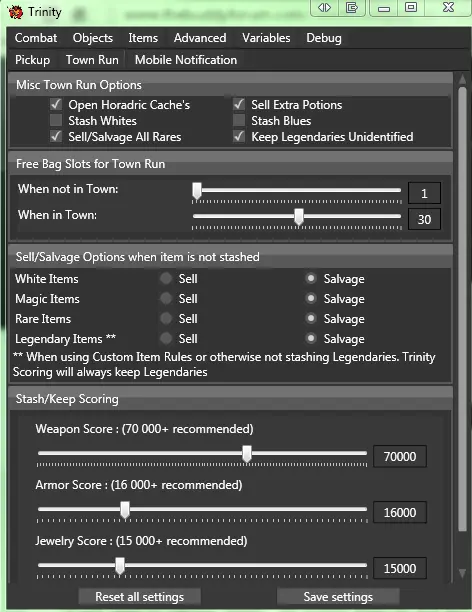Switch to the Variables tab
This screenshot has height=612, width=472.
pyautogui.click(x=266, y=38)
